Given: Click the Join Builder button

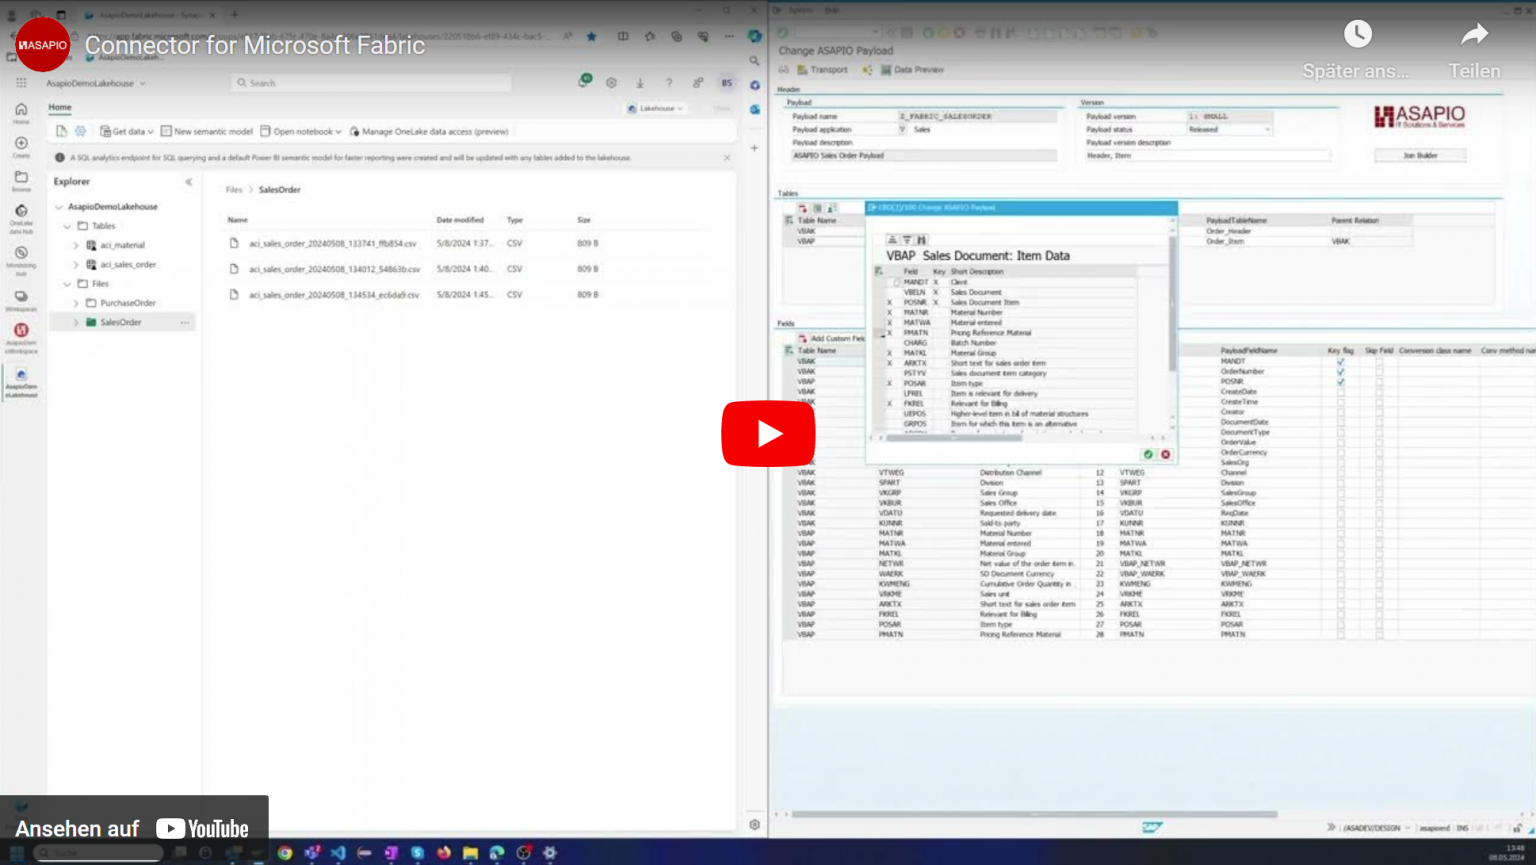Looking at the screenshot, I should coord(1419,155).
